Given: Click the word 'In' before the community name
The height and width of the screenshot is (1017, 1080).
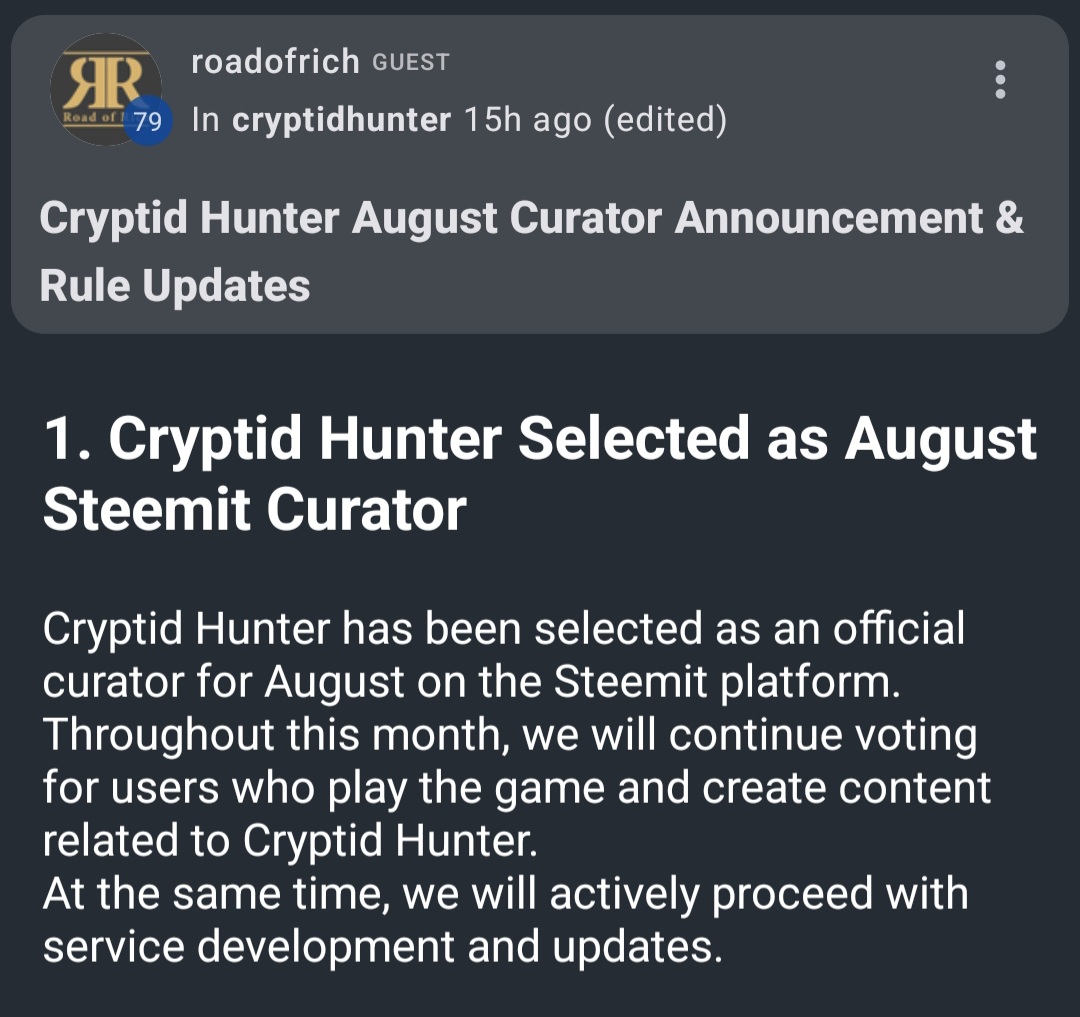Looking at the screenshot, I should click(x=206, y=120).
